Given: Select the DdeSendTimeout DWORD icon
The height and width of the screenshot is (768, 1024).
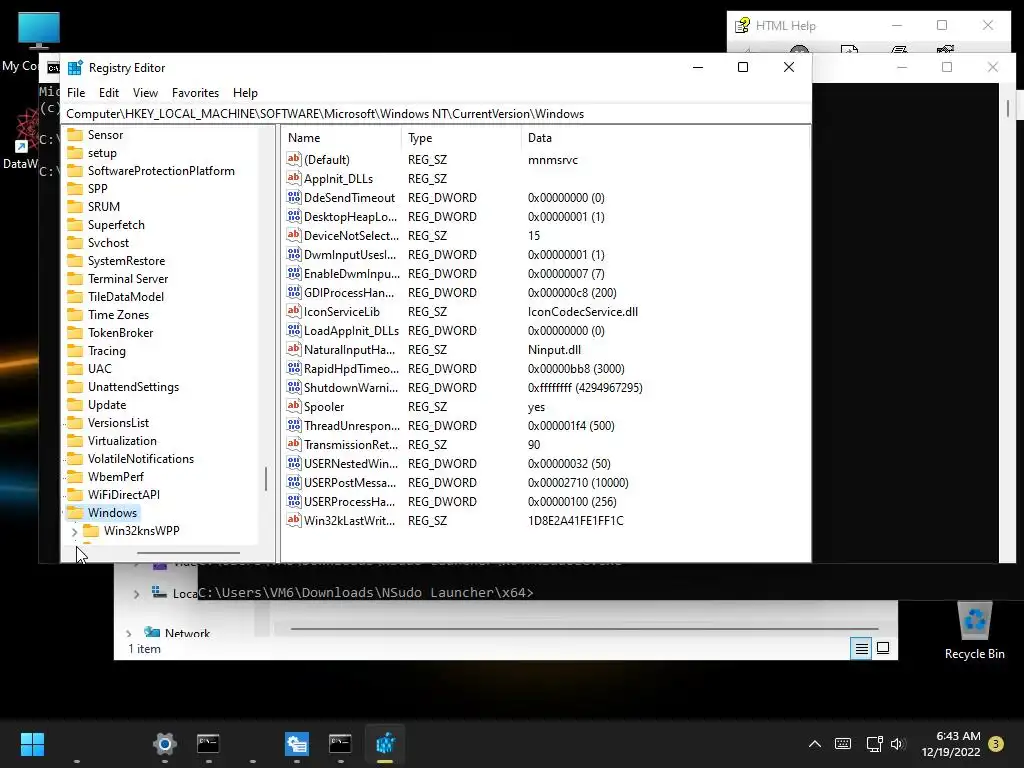Looking at the screenshot, I should [294, 197].
